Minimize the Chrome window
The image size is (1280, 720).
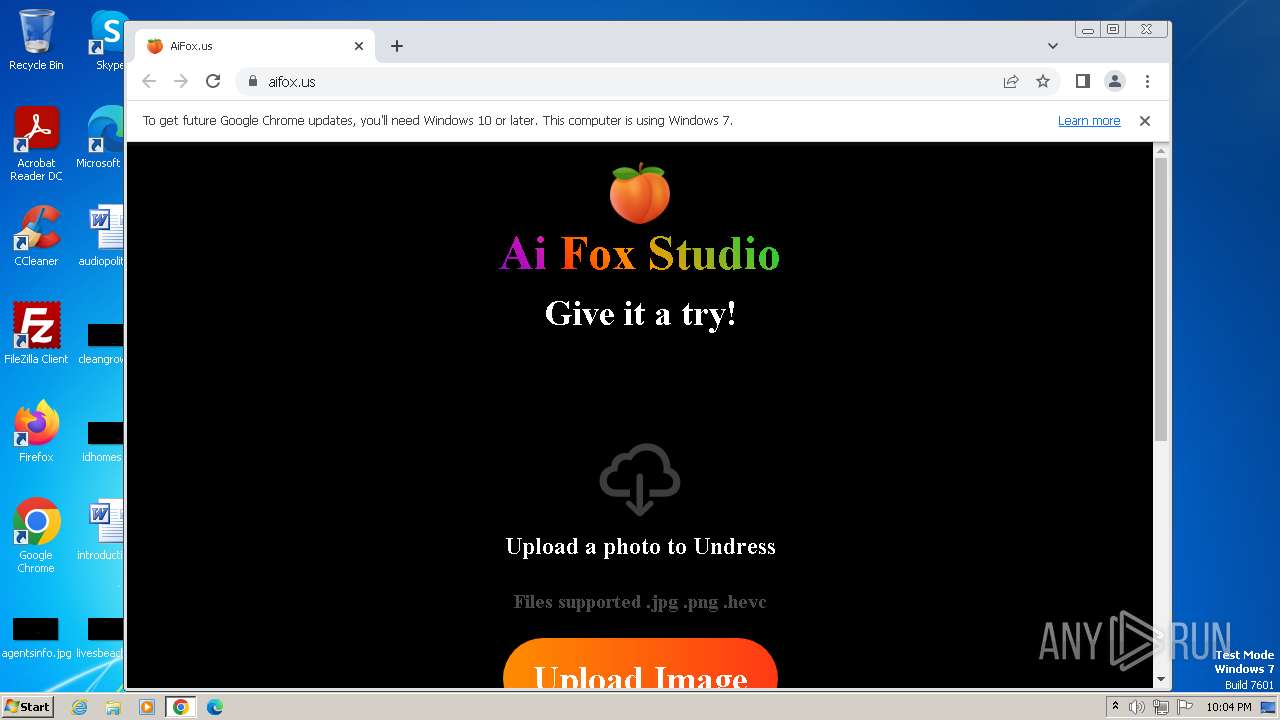pyautogui.click(x=1088, y=30)
